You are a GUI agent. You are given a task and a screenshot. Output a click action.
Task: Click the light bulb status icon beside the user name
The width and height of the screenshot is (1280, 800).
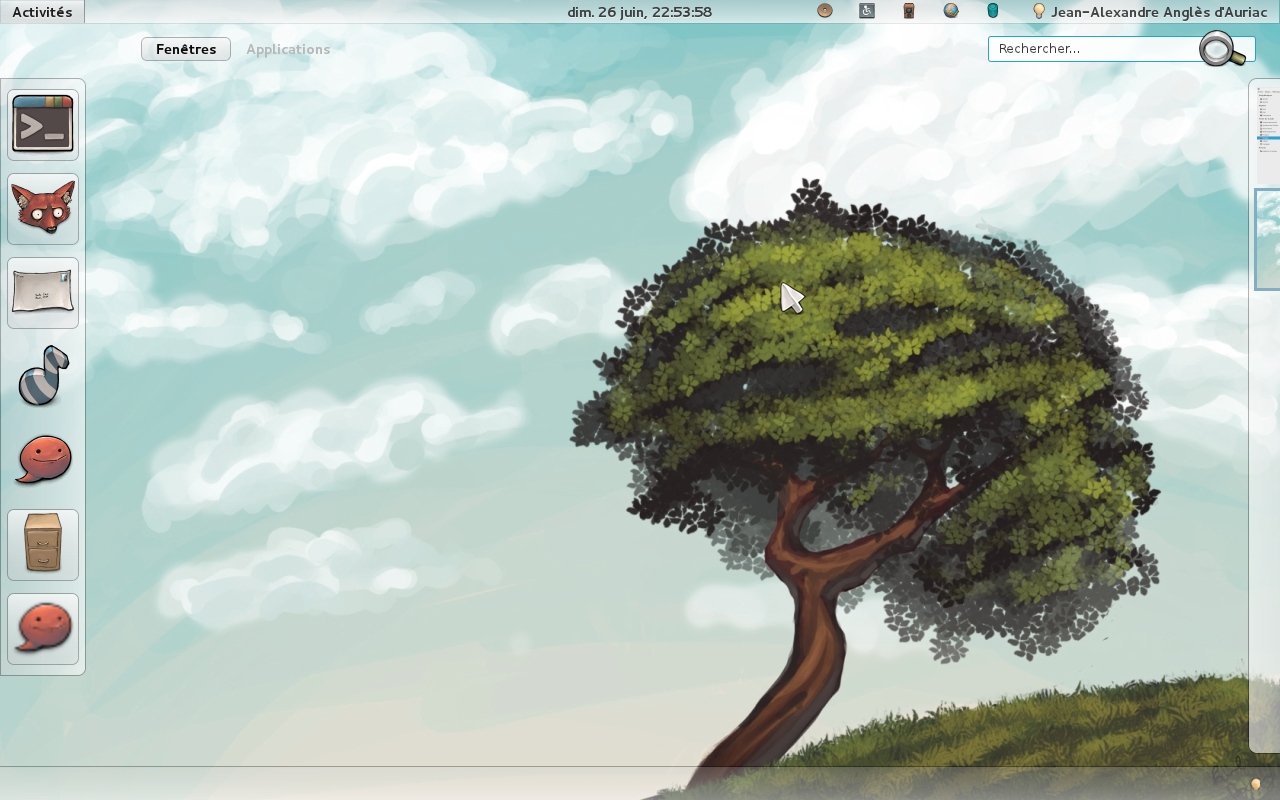1039,11
